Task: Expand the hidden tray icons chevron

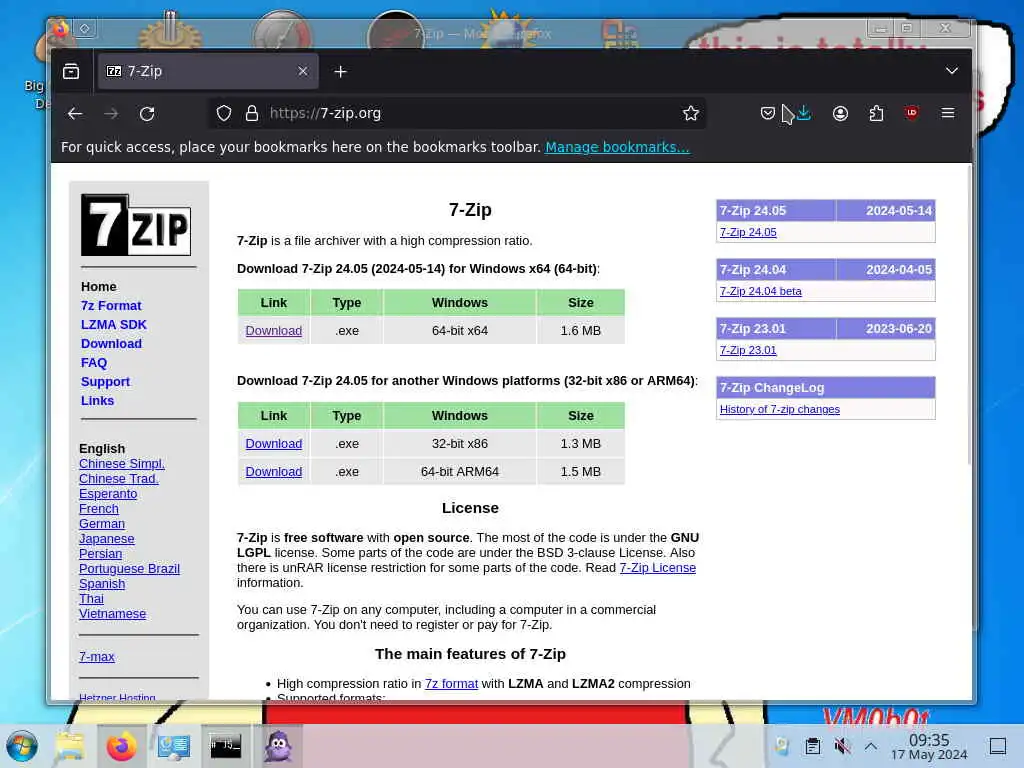Action: coord(871,746)
